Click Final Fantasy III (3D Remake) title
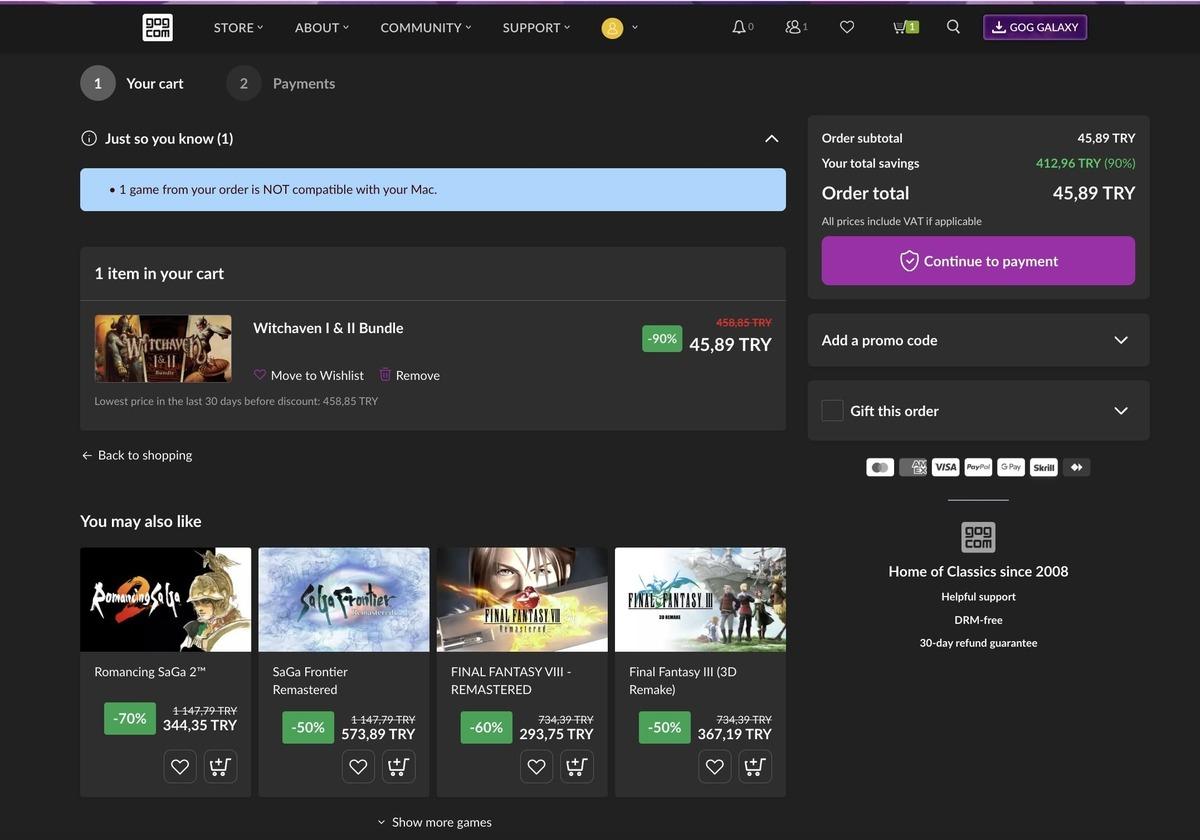 pos(683,681)
